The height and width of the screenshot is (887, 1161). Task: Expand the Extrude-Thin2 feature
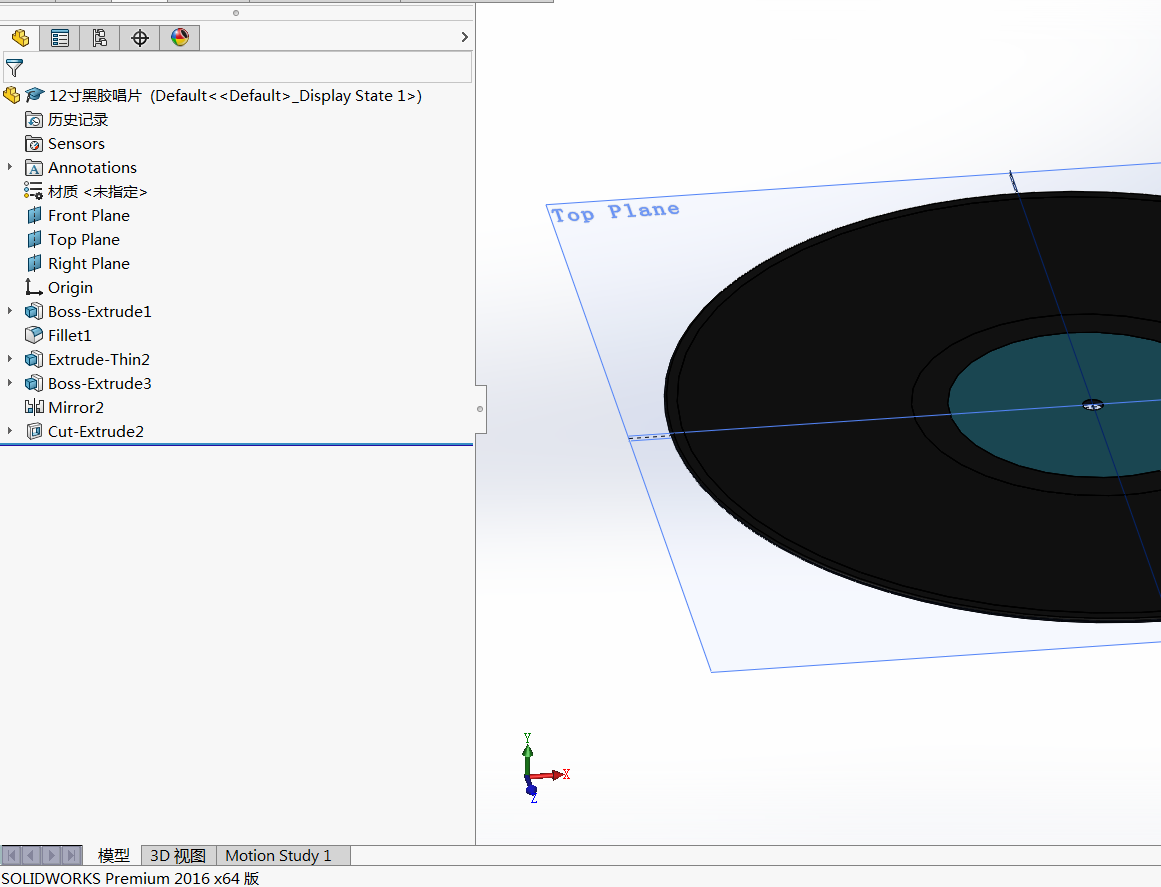10,360
